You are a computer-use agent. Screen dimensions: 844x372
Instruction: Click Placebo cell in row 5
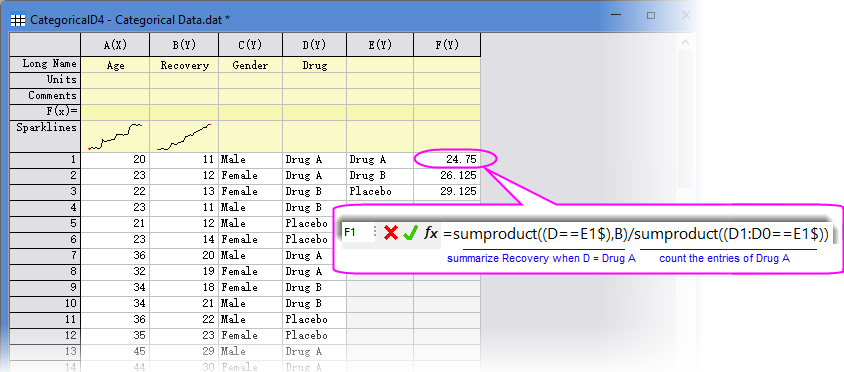[314, 223]
